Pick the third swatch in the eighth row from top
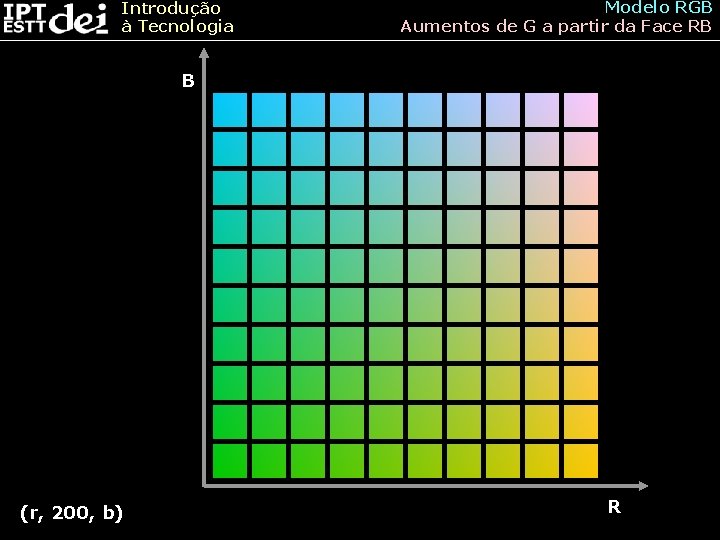 tap(308, 382)
